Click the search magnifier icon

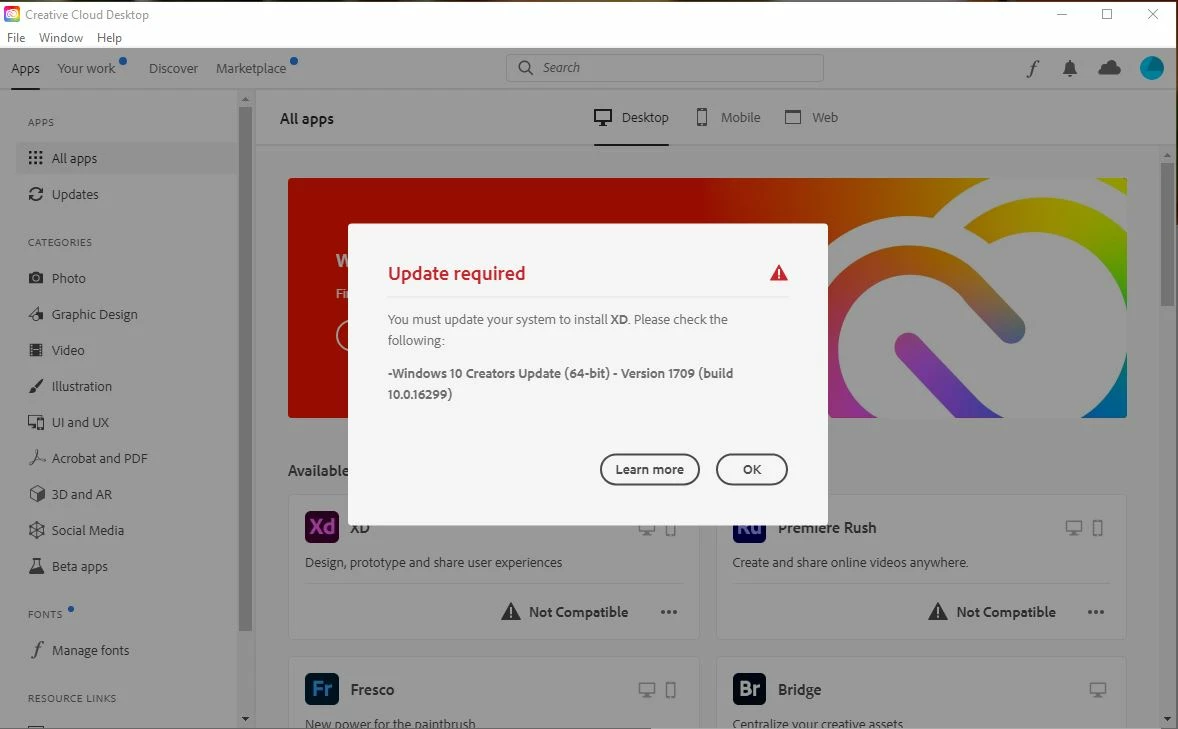(x=525, y=68)
